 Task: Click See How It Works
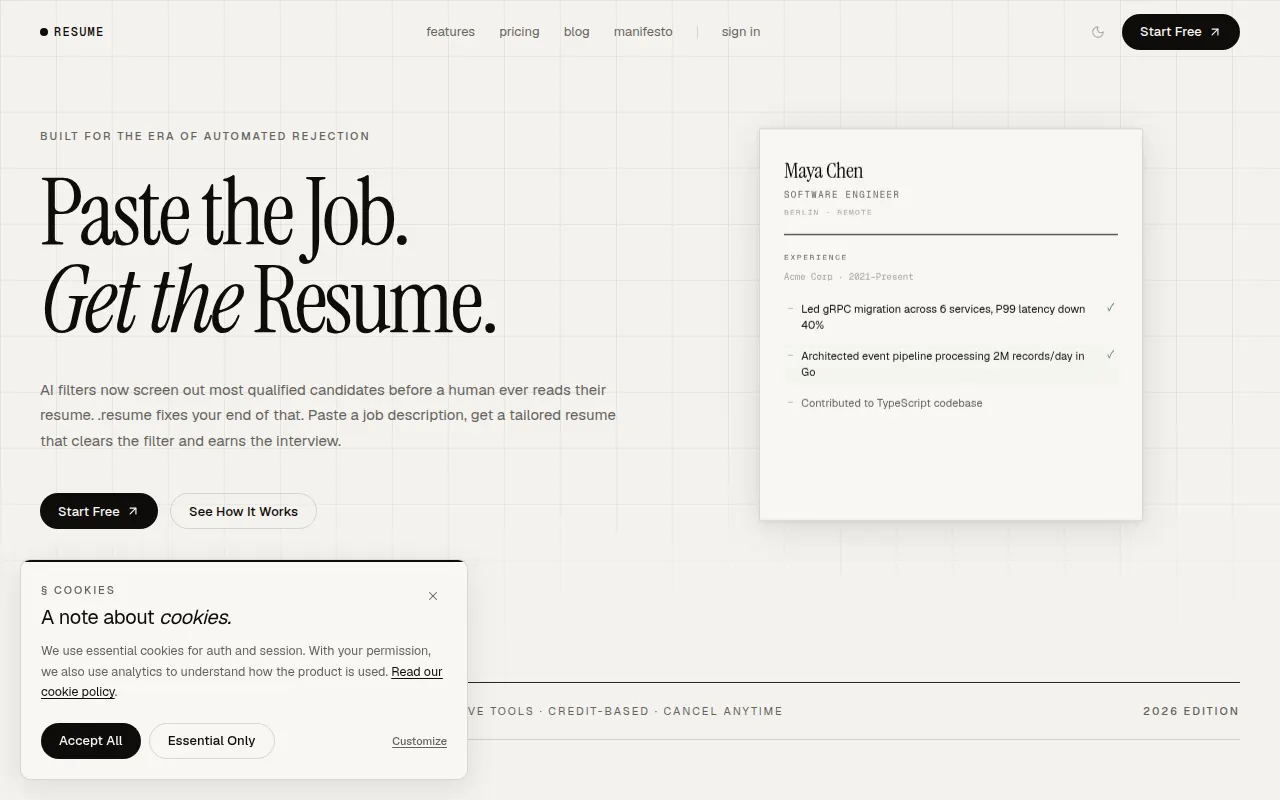click(243, 511)
